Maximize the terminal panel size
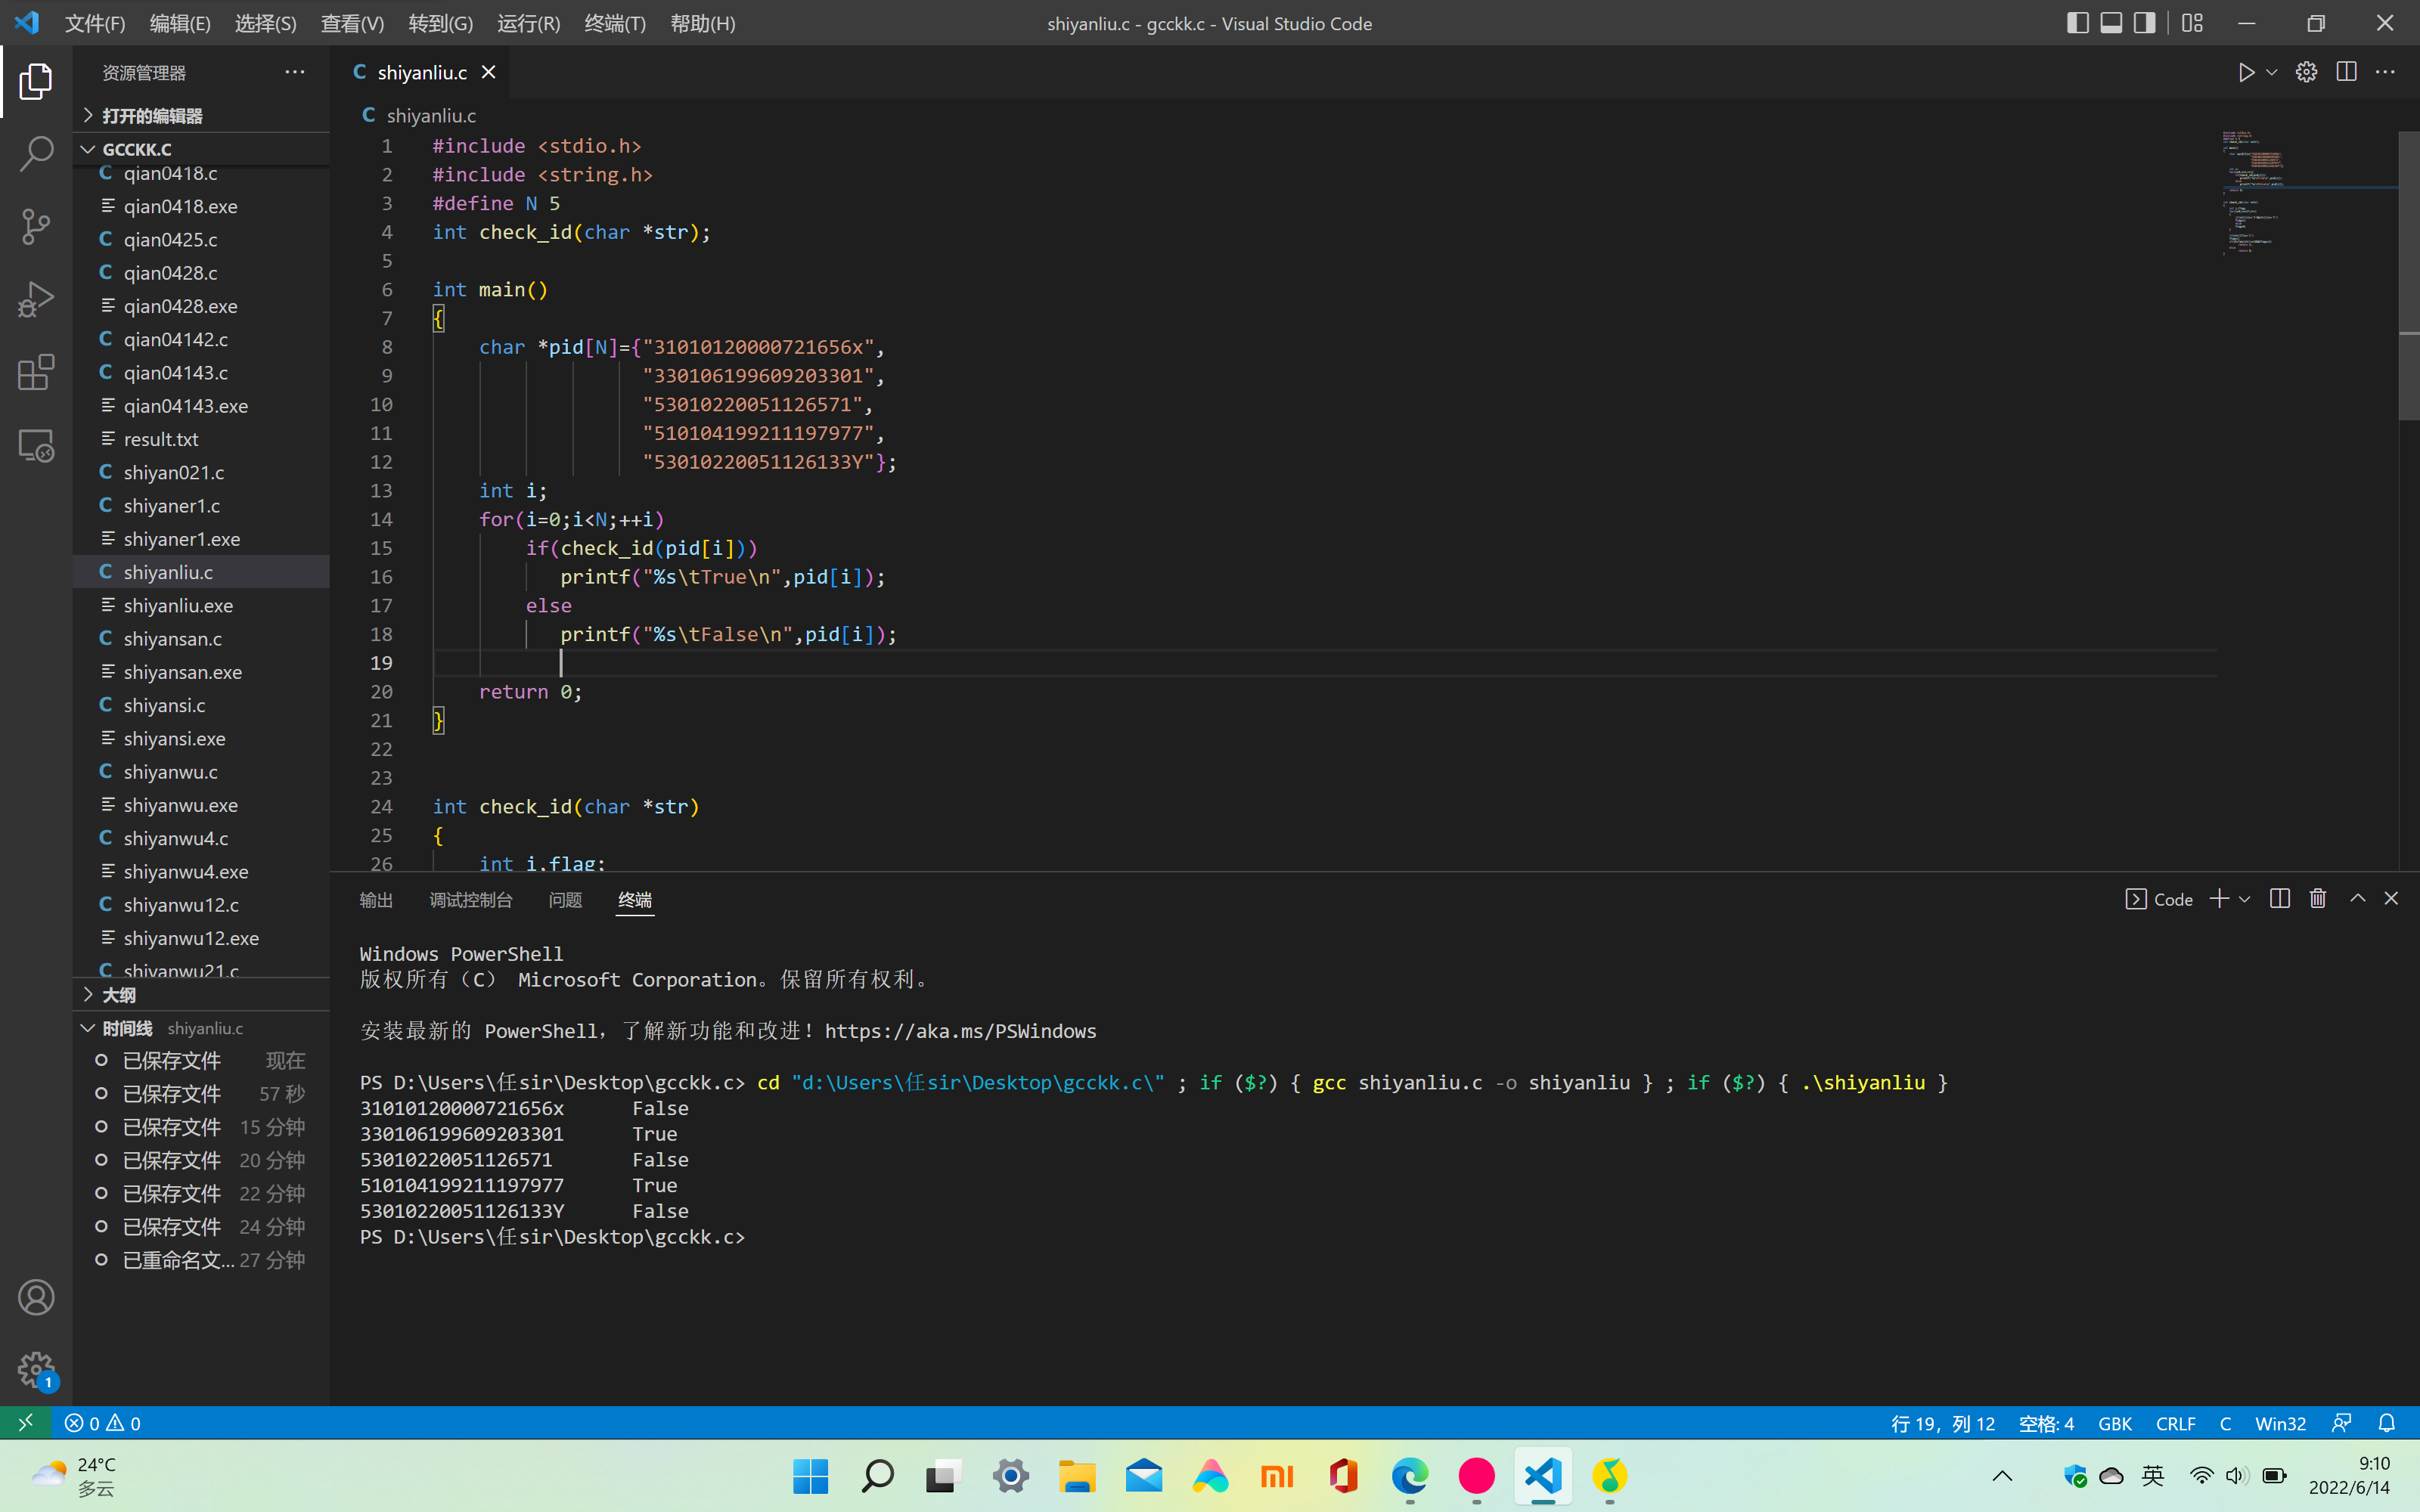2420x1512 pixels. coord(2357,898)
